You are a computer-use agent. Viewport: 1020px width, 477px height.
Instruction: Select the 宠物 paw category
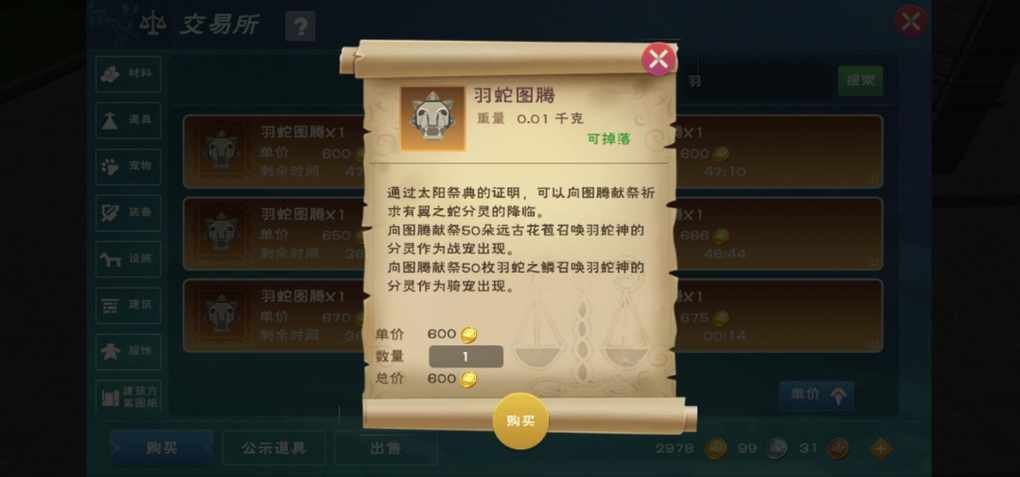(x=129, y=167)
